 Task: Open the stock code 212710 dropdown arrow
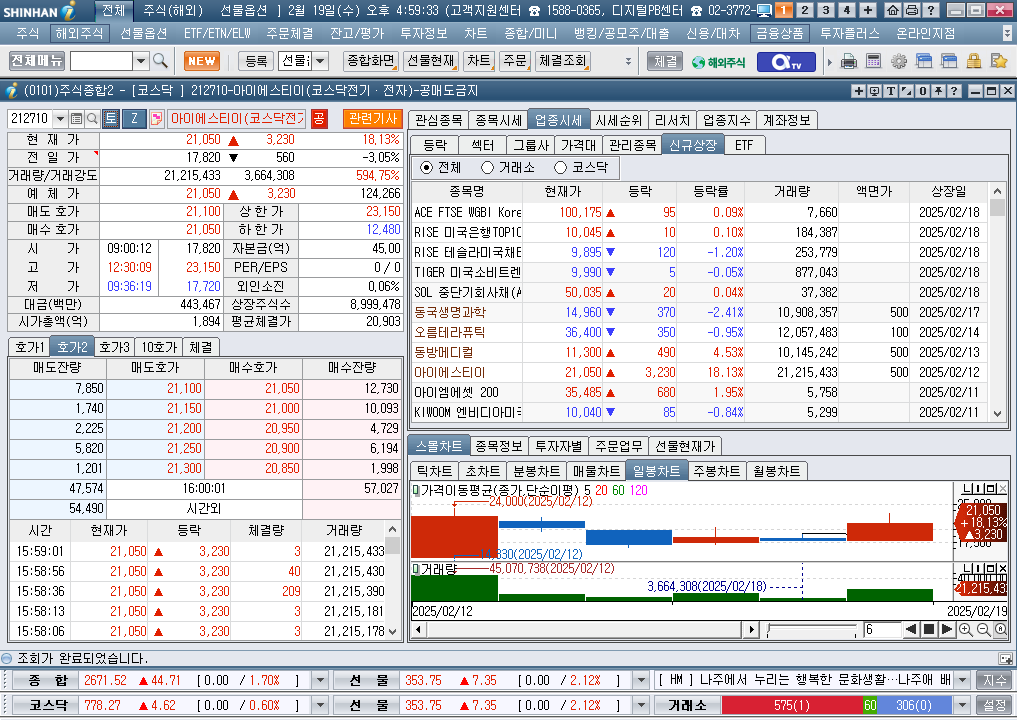click(x=60, y=119)
